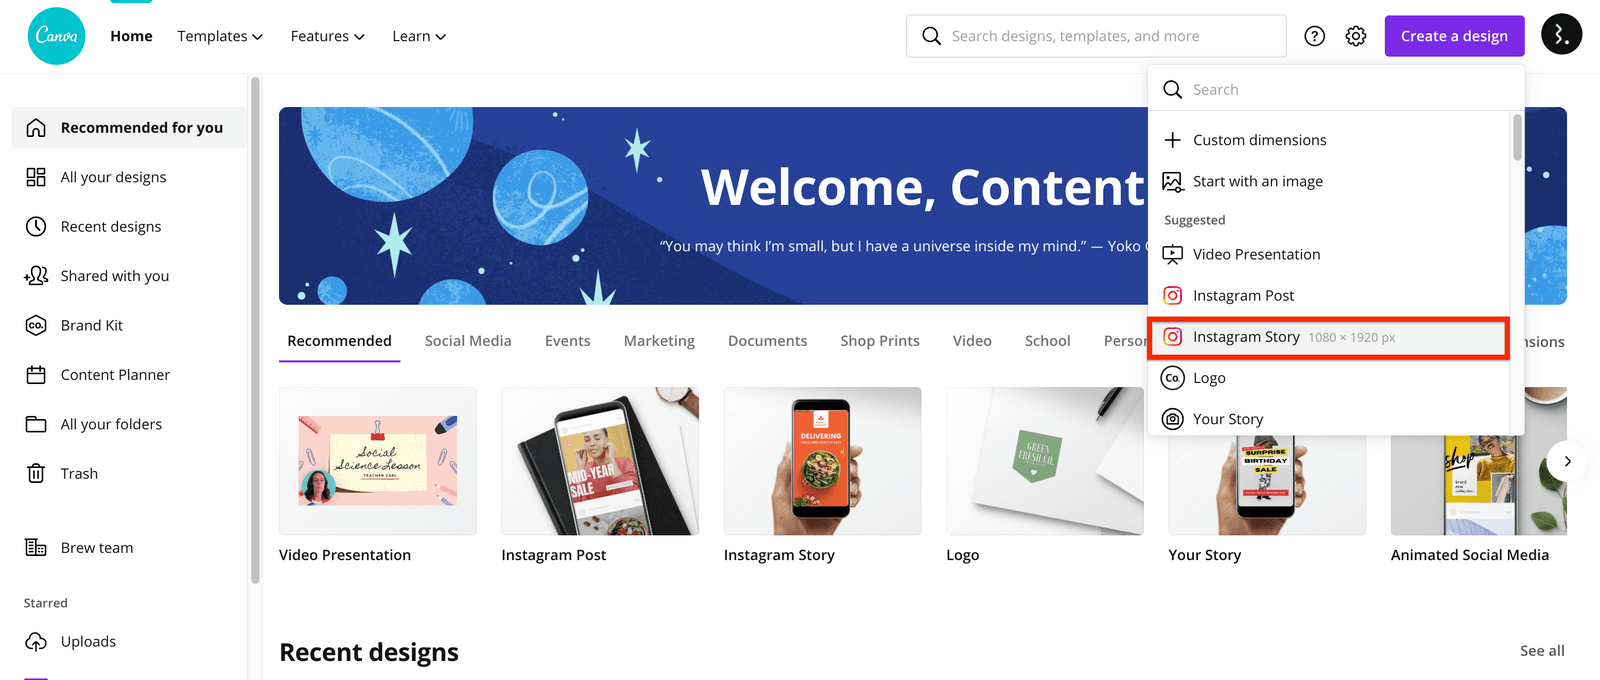Select the Brand Kit sidebar icon
The image size is (1600, 680).
(x=36, y=325)
